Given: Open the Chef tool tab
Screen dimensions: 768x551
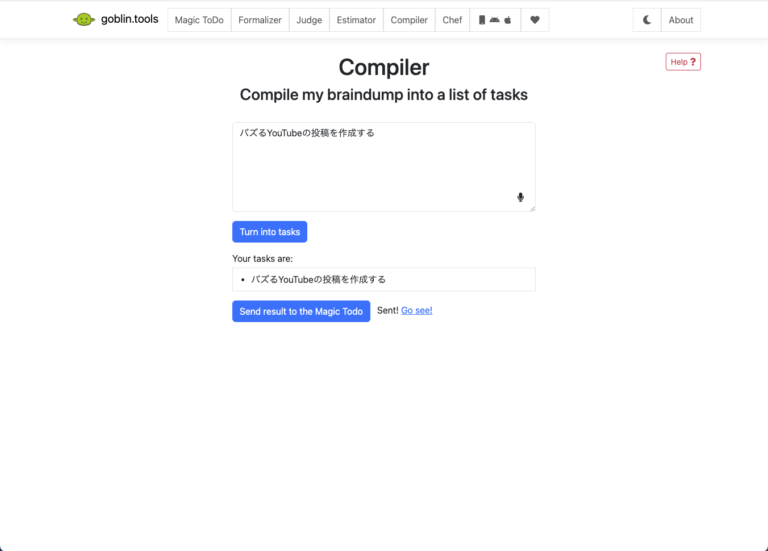Looking at the screenshot, I should click(x=452, y=20).
